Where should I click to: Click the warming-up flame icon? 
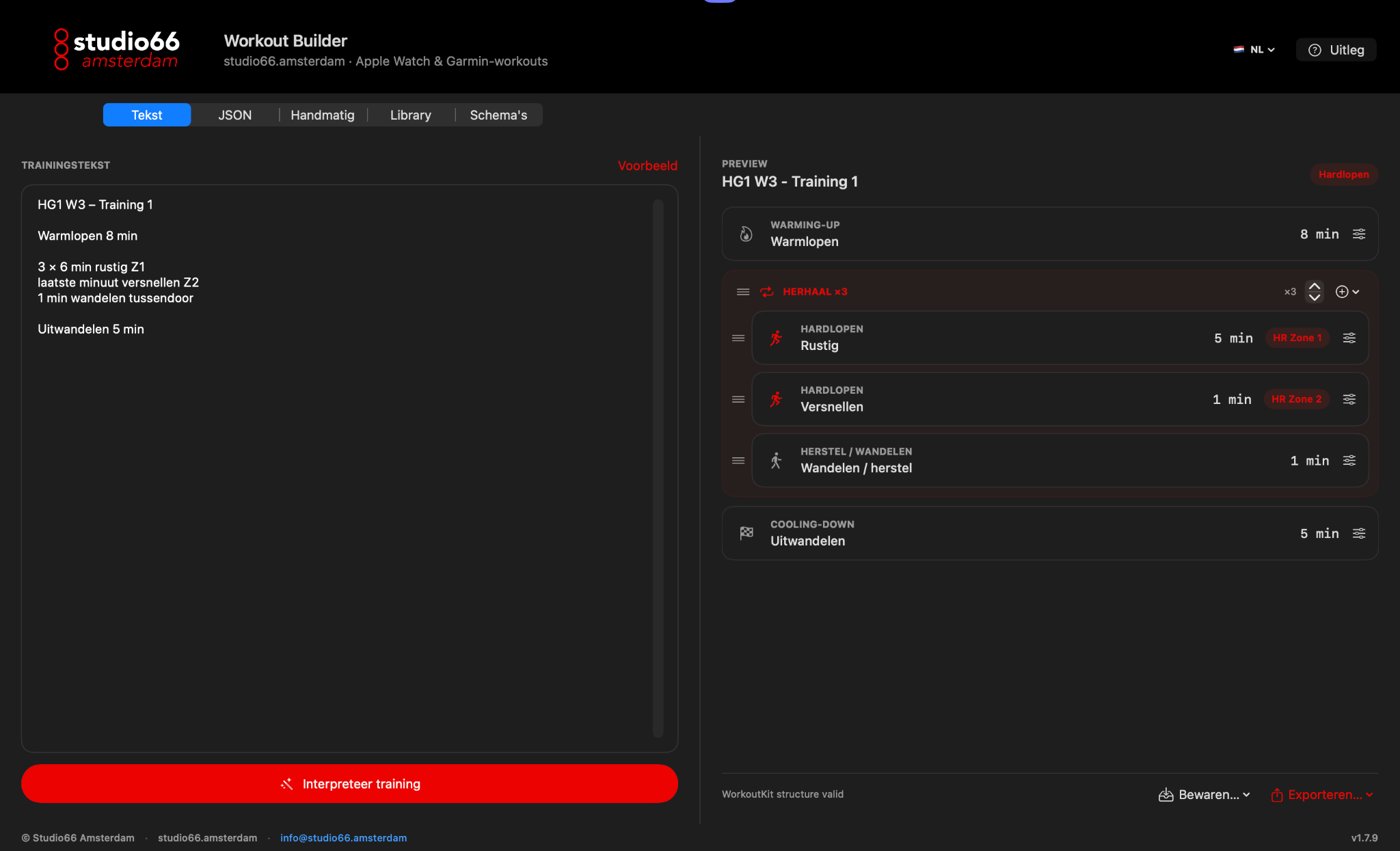point(746,234)
